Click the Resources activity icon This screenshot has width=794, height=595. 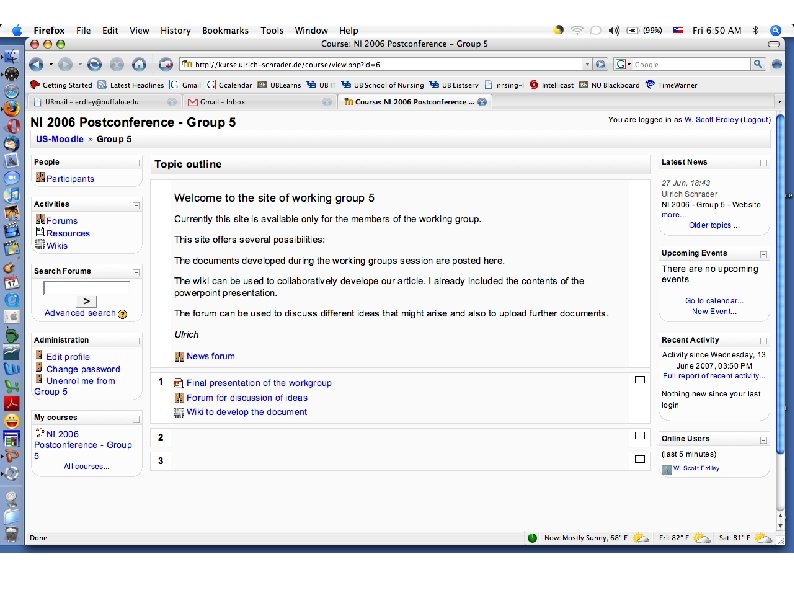click(x=40, y=232)
